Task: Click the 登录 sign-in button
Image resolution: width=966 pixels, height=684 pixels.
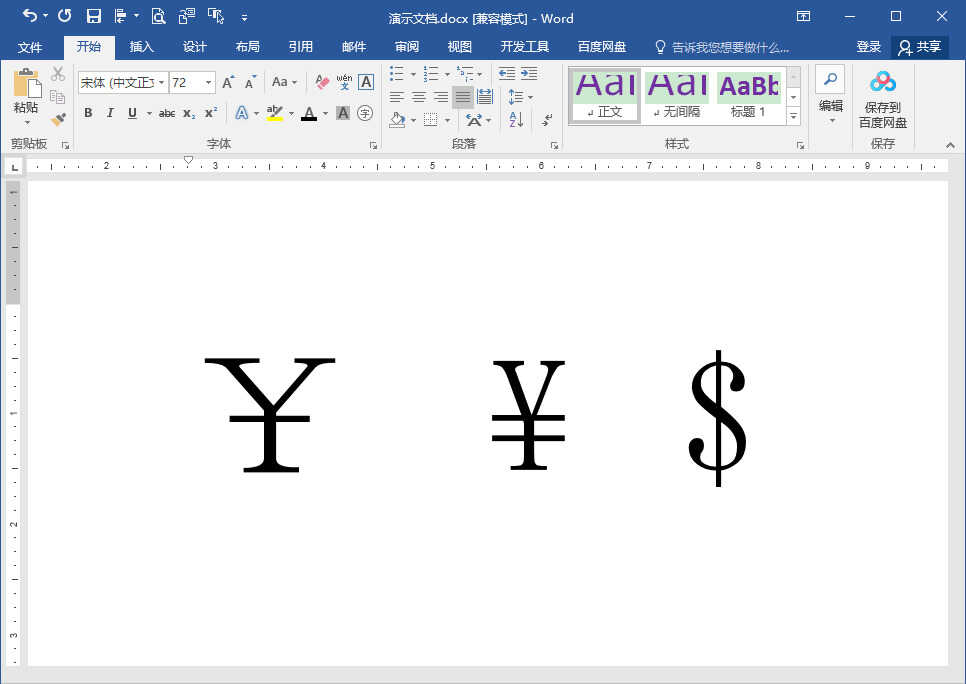Action: click(869, 47)
